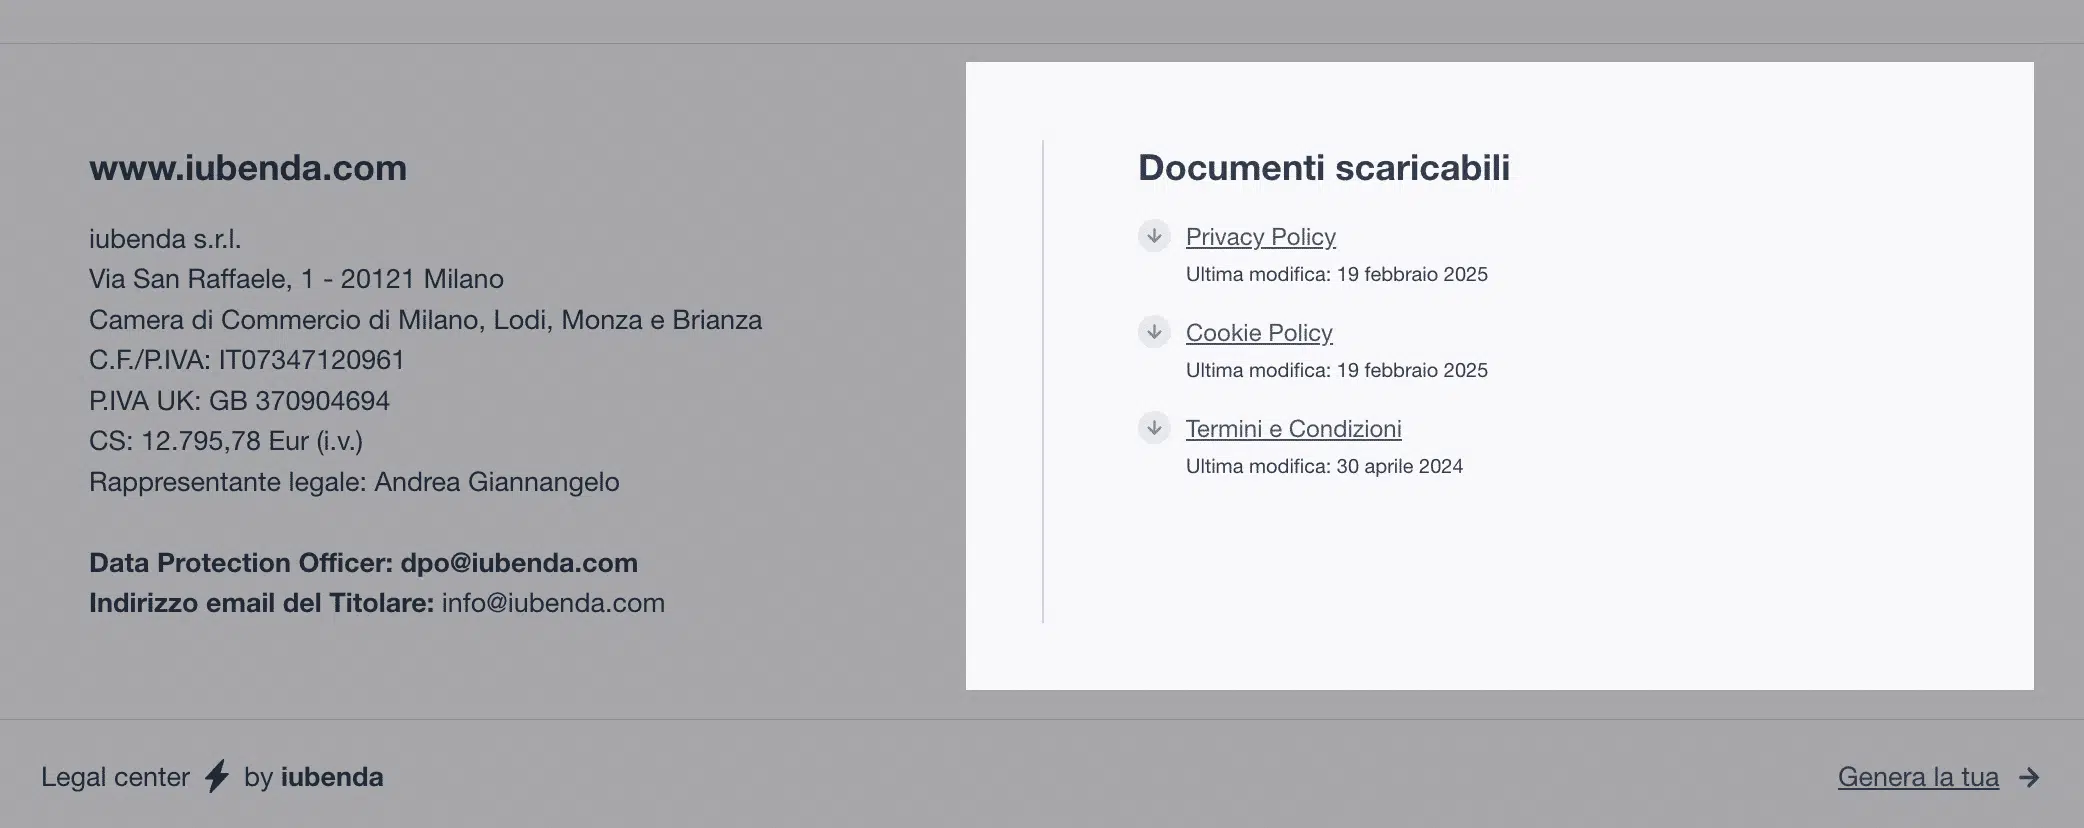Select the info@iubenda.com Titolare email line
The height and width of the screenshot is (828, 2084).
[377, 603]
